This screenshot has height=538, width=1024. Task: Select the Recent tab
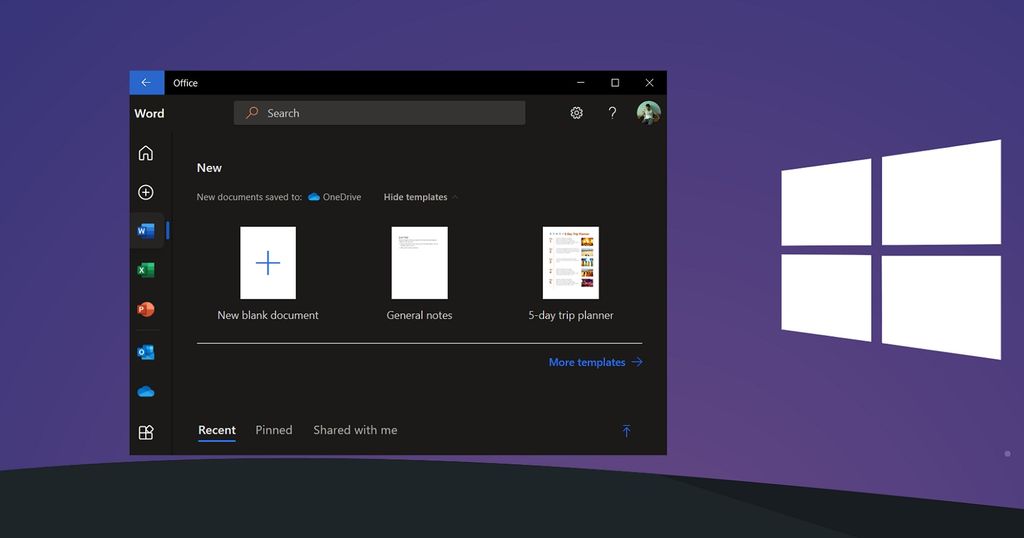tap(217, 430)
